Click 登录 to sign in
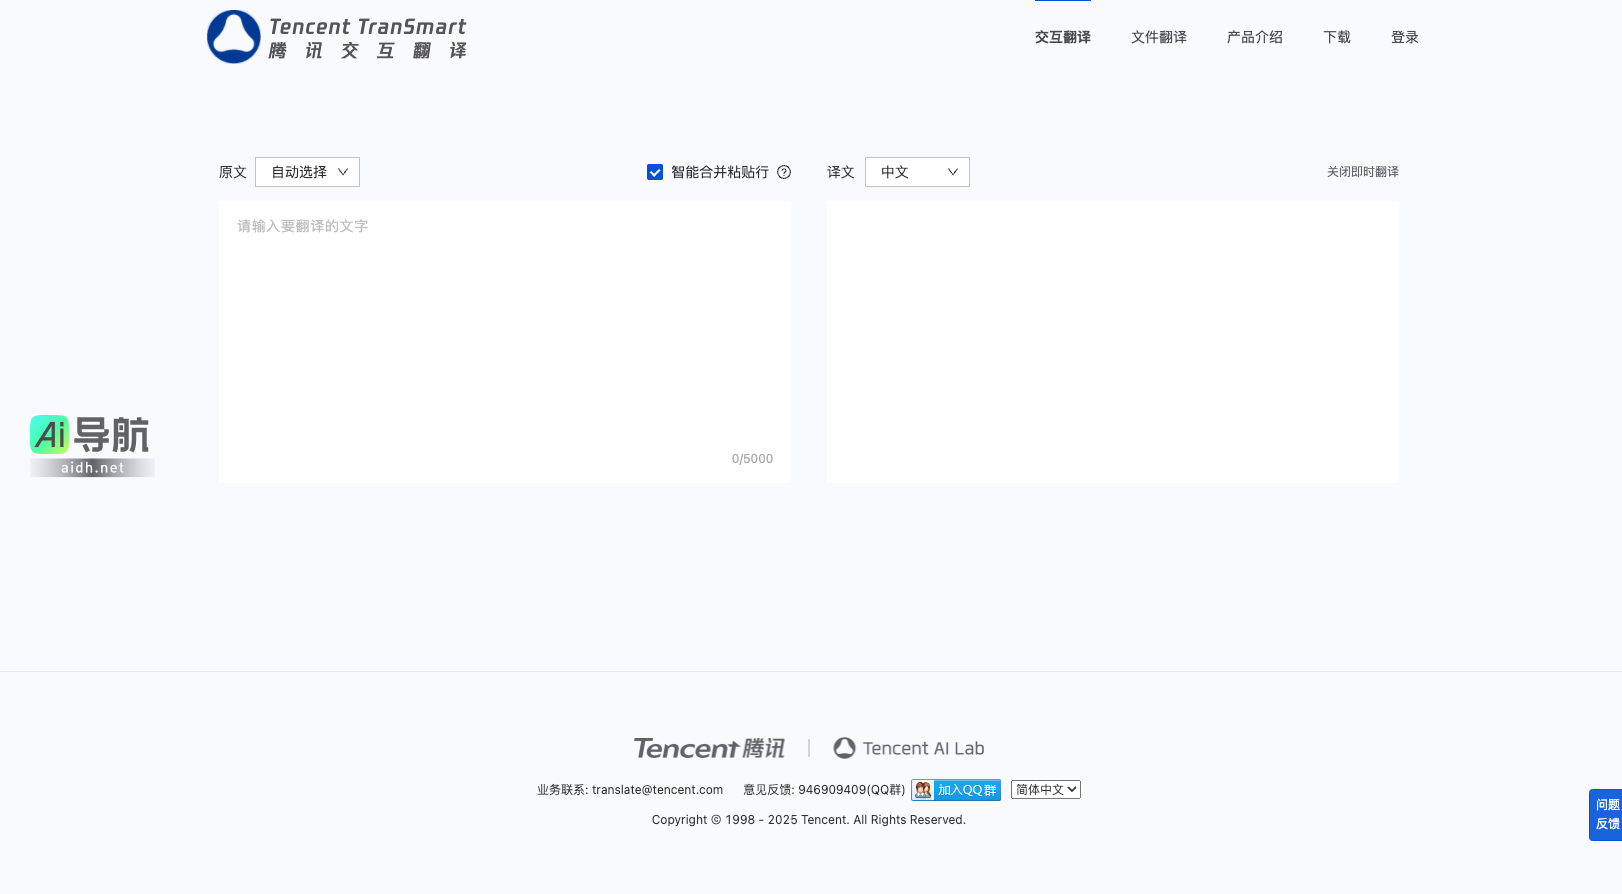 pyautogui.click(x=1404, y=37)
